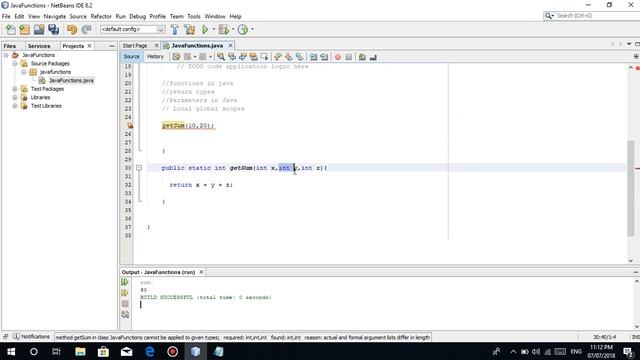Open Output settings icon below stop button

(125, 314)
